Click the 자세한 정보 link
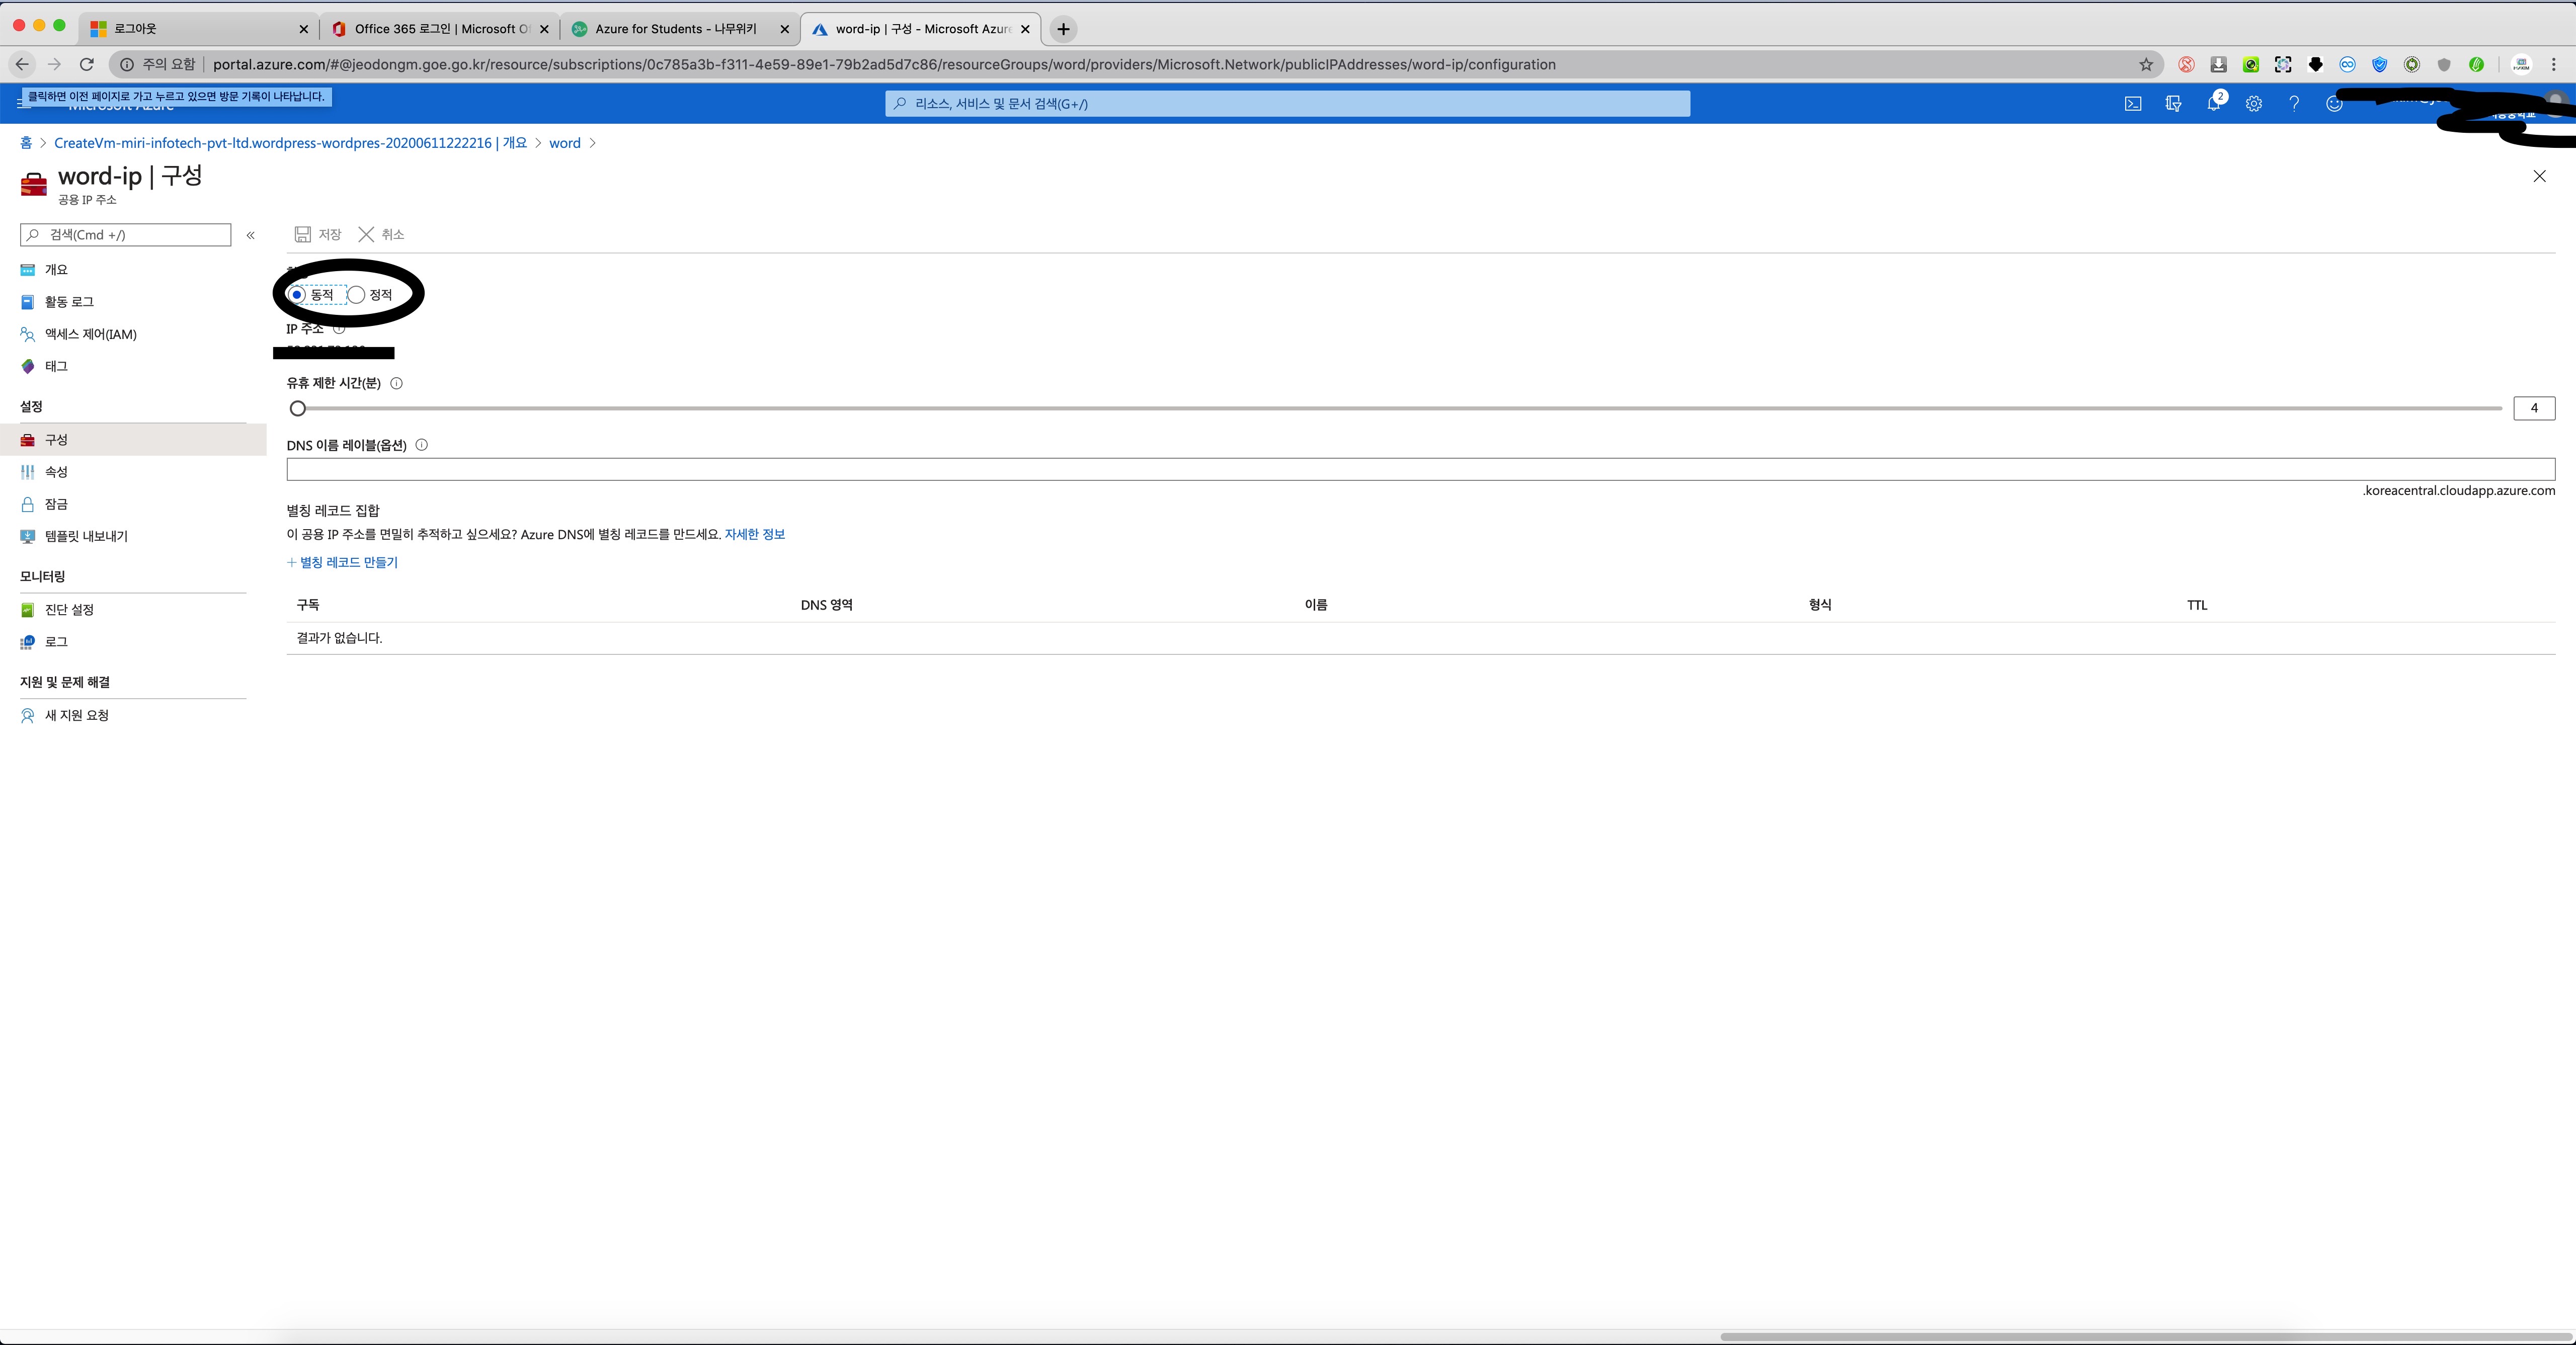Screen dimensions: 2576x1345 tap(754, 535)
